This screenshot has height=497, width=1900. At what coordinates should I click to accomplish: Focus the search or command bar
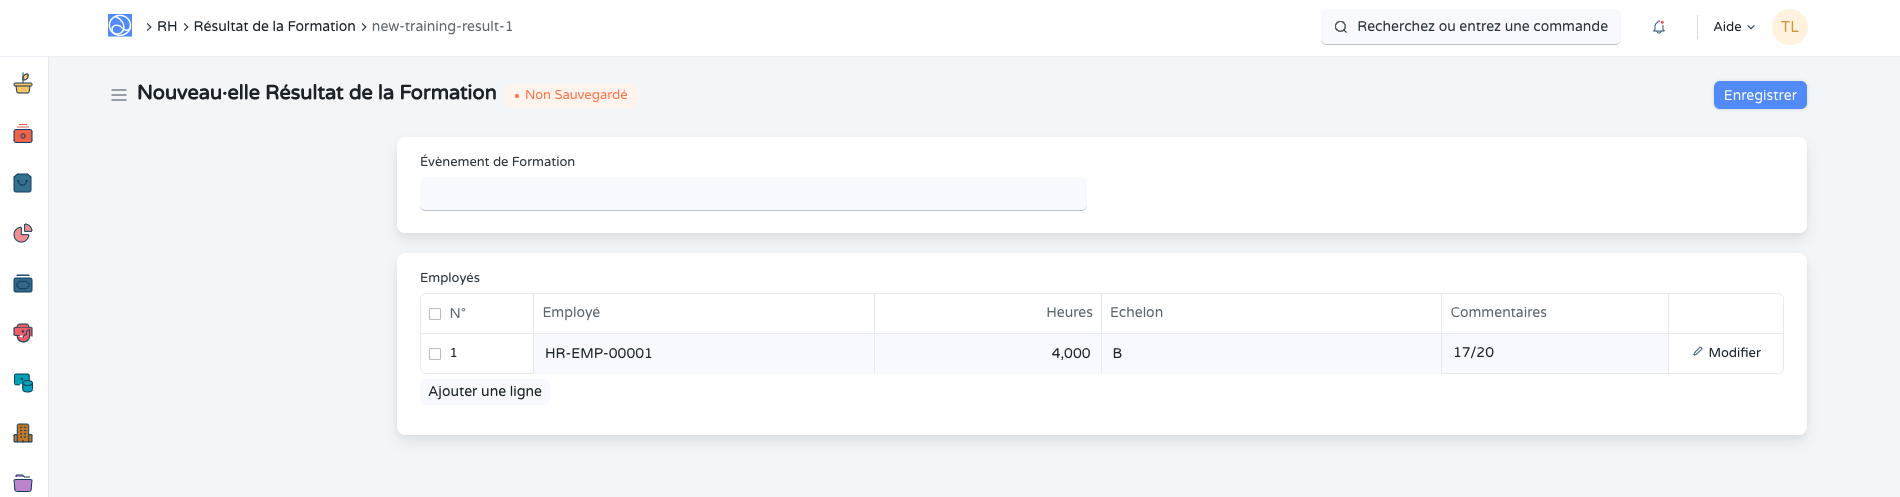coord(1470,27)
